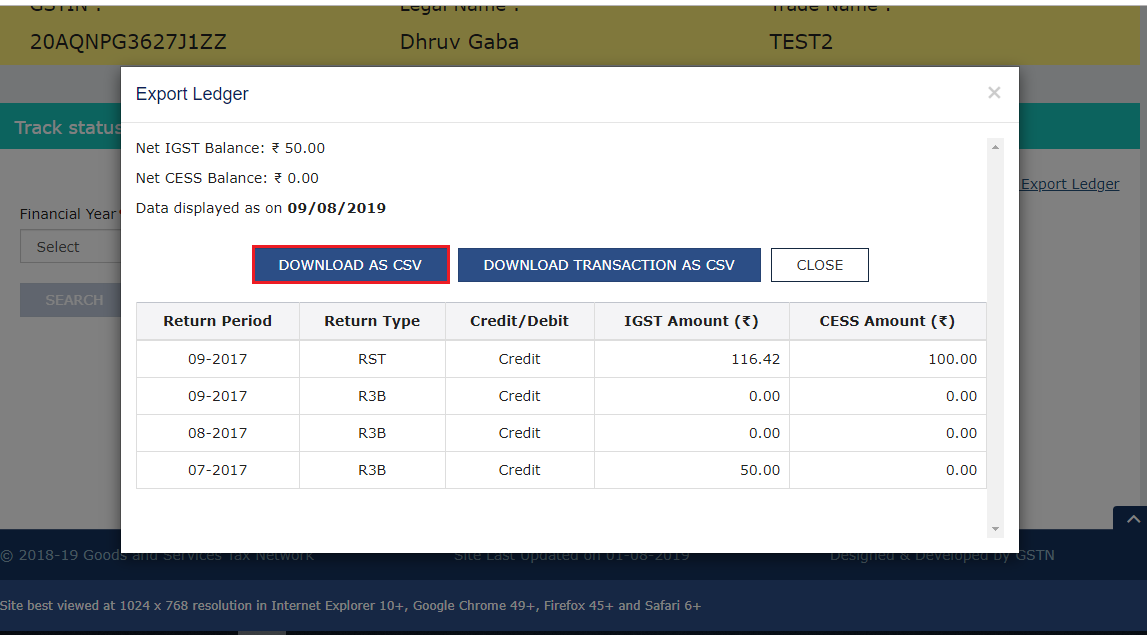Click the CLOSE button in dialog
The width and height of the screenshot is (1148, 636).
tap(819, 265)
